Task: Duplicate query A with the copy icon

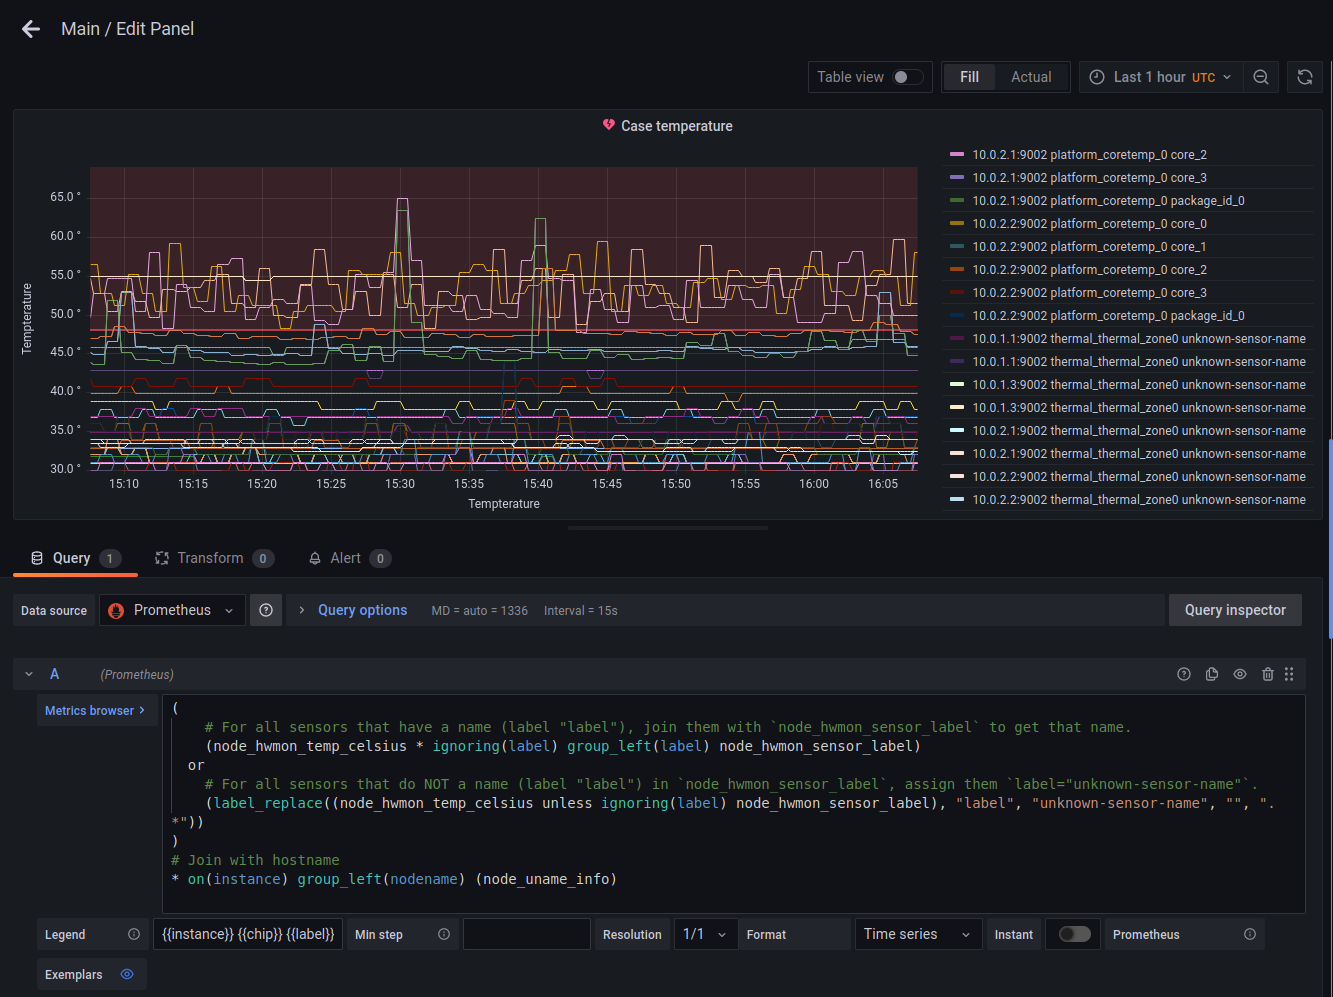Action: [x=1212, y=674]
